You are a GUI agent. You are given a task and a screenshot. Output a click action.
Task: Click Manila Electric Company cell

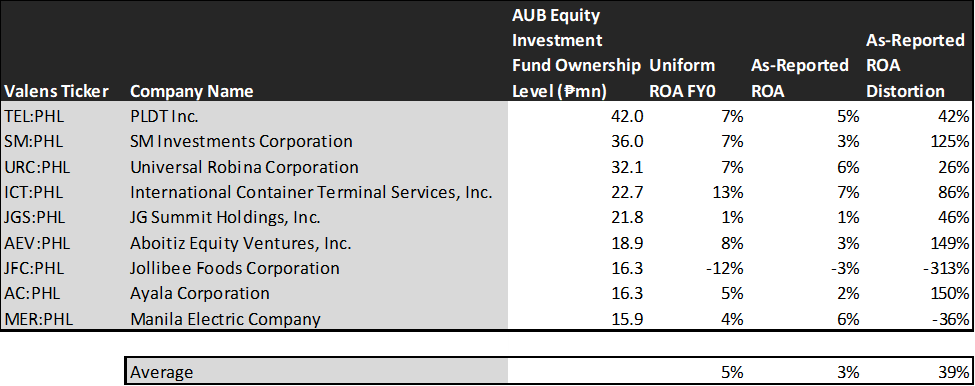click(x=225, y=319)
